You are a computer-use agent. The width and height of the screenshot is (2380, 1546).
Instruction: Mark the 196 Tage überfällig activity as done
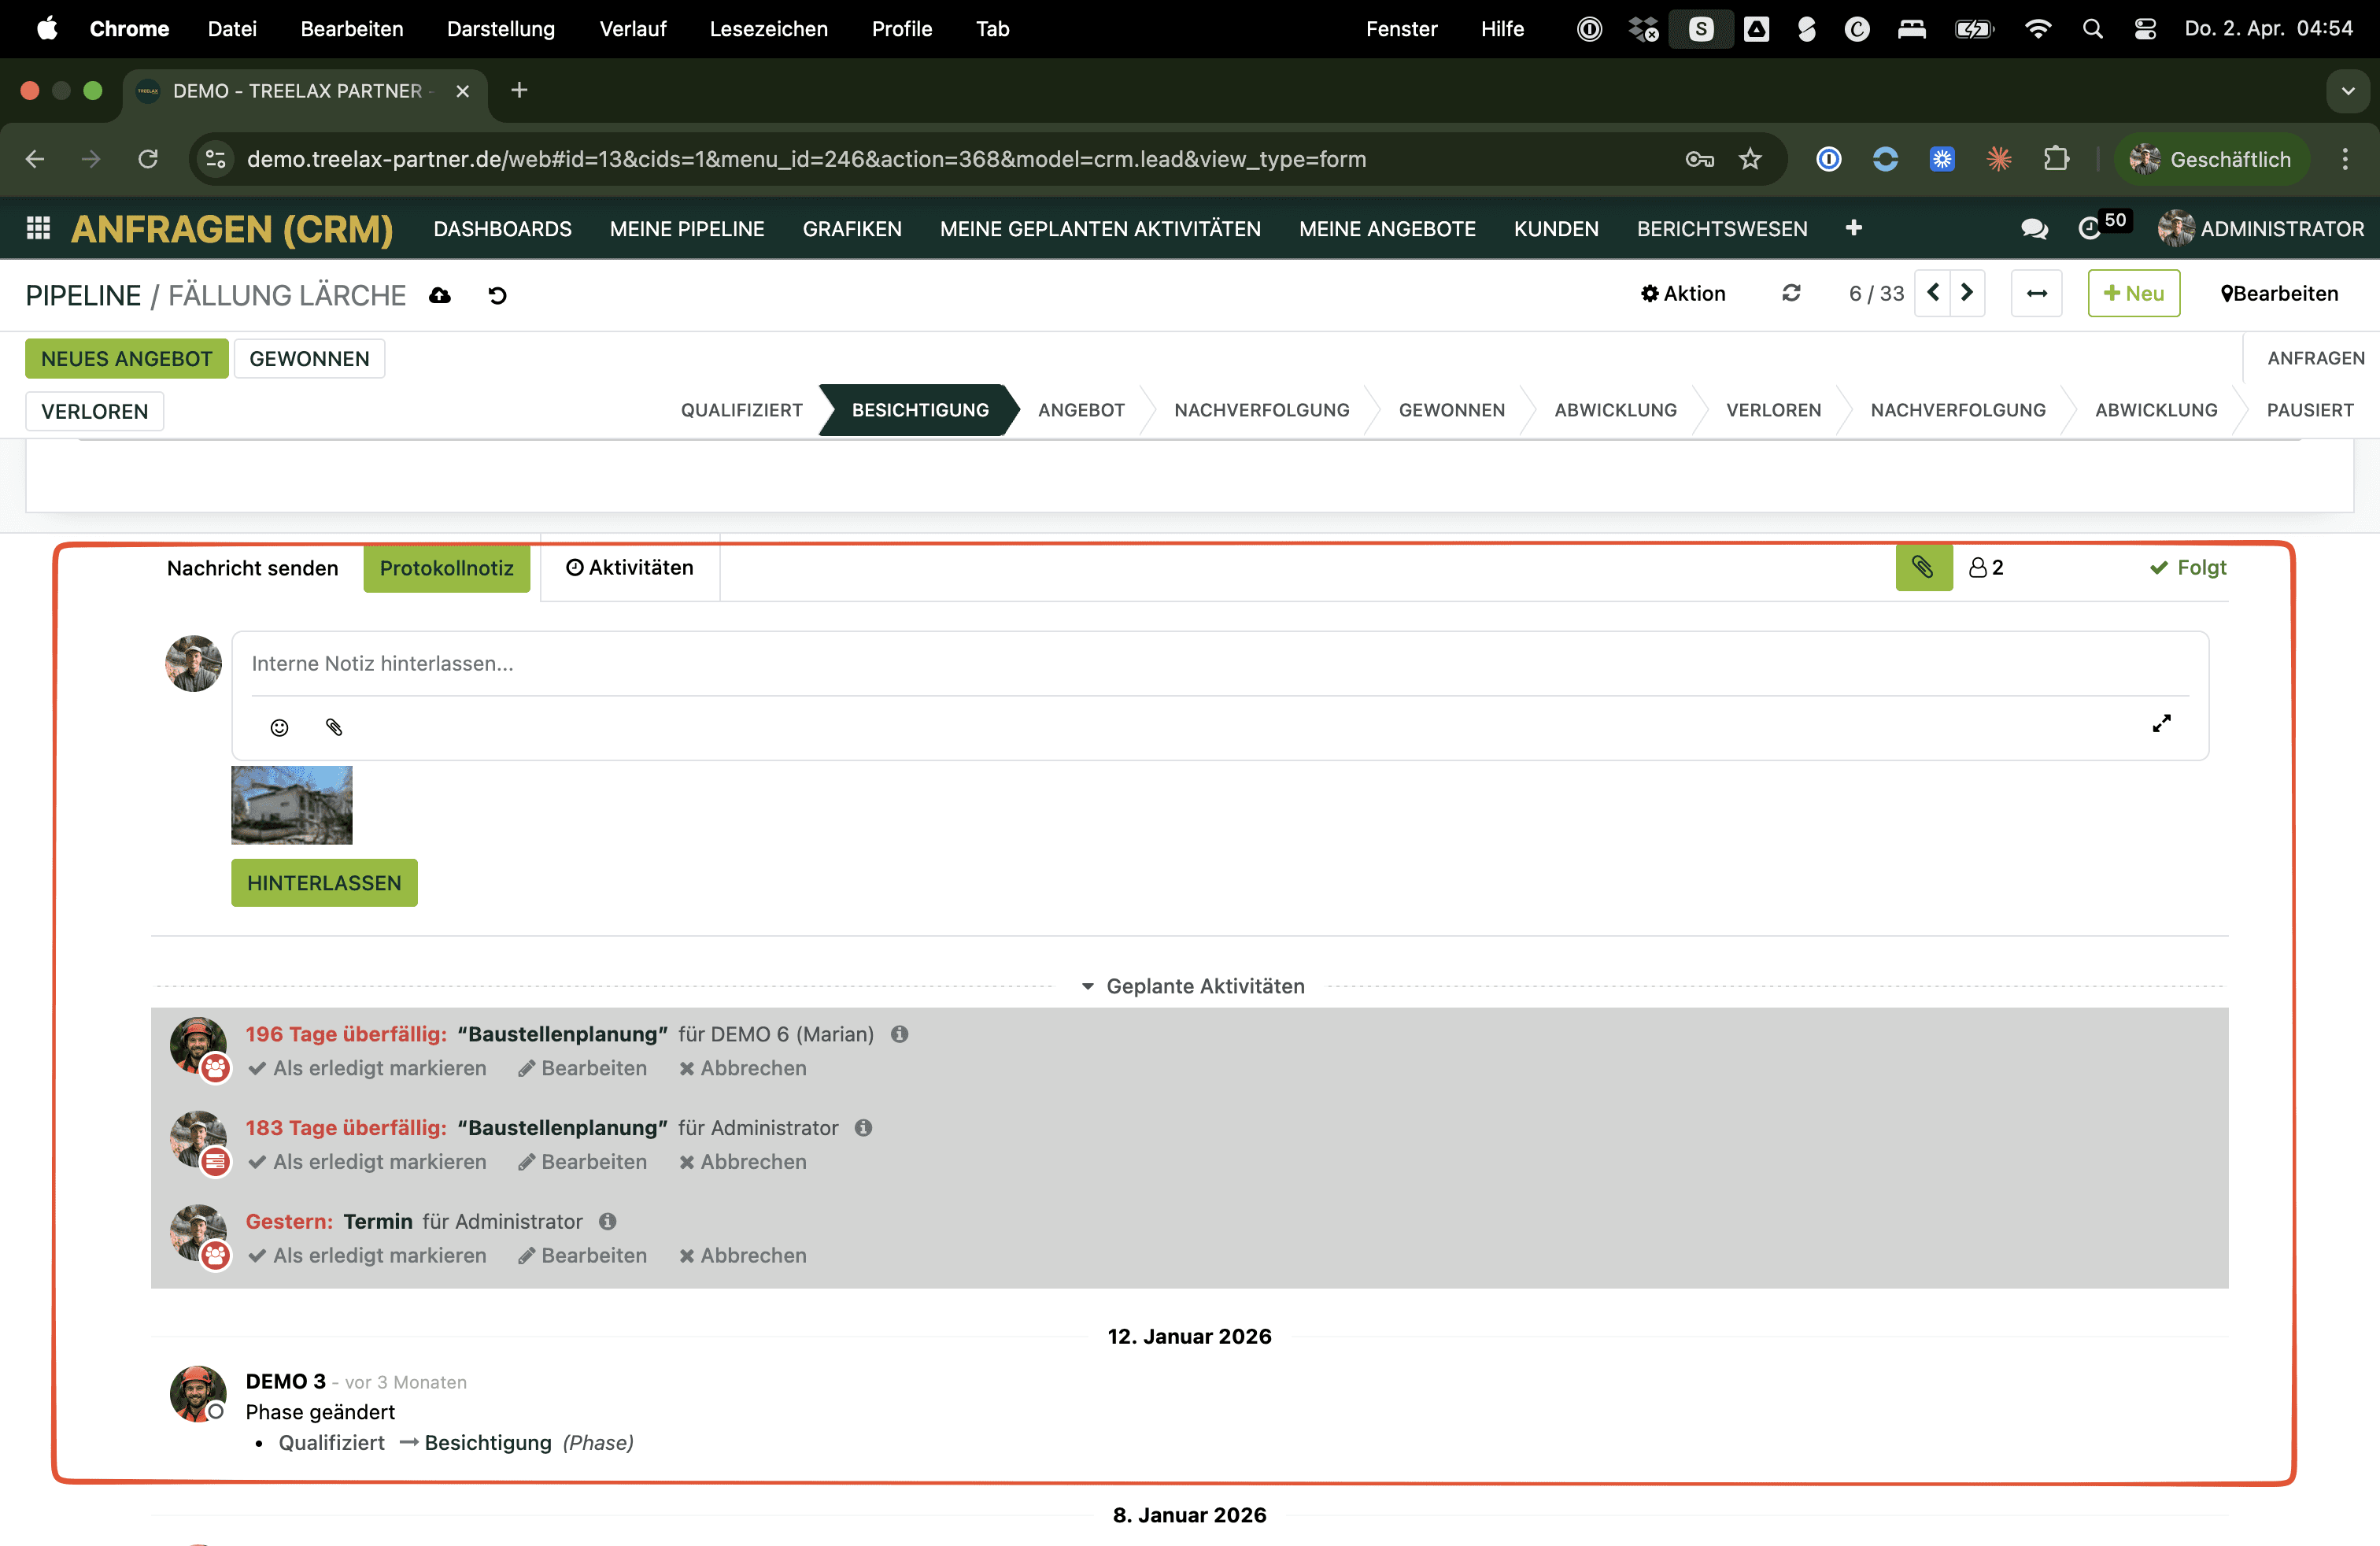[368, 1068]
